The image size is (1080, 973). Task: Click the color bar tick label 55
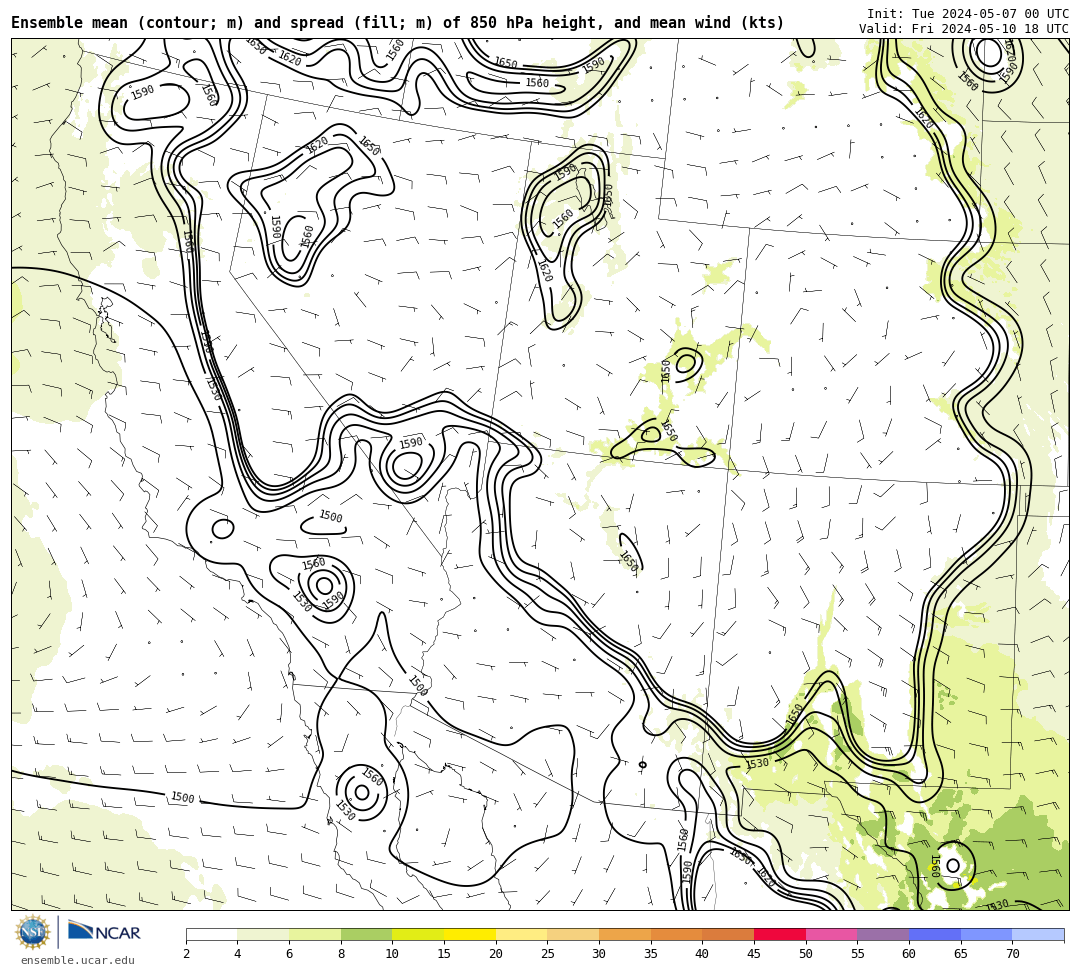click(x=858, y=954)
